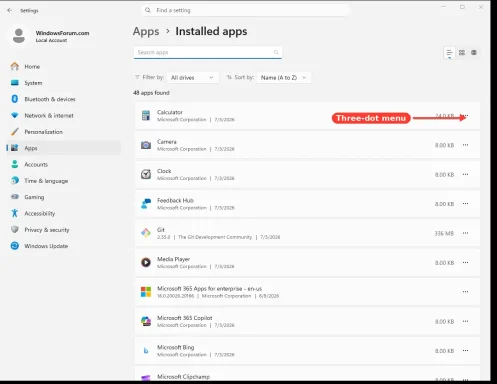Click the WindowsForum.com account profile
Image resolution: width=497 pixels, height=384 pixels.
(x=50, y=36)
